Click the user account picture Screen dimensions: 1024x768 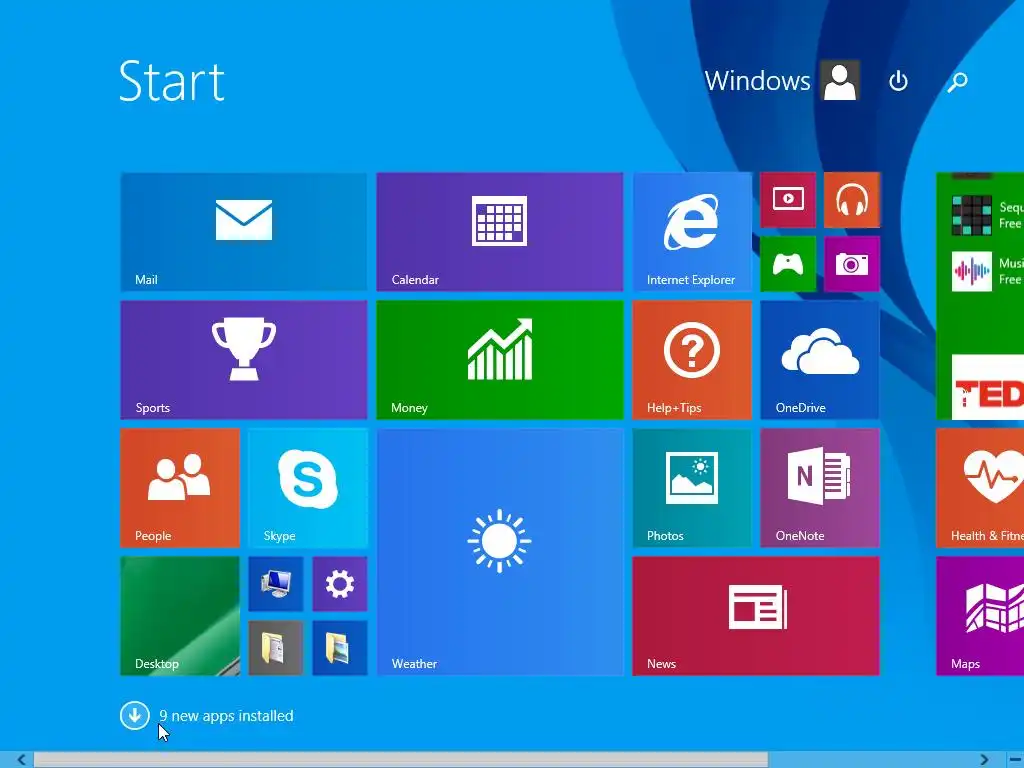840,81
